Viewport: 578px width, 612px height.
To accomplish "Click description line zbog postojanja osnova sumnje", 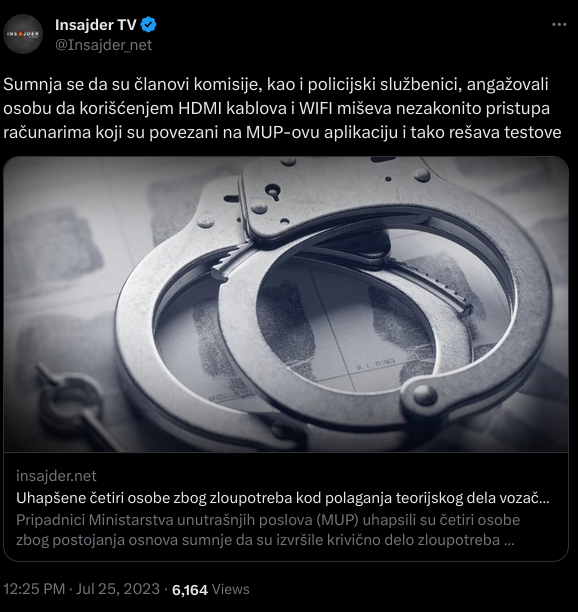I will click(x=265, y=541).
